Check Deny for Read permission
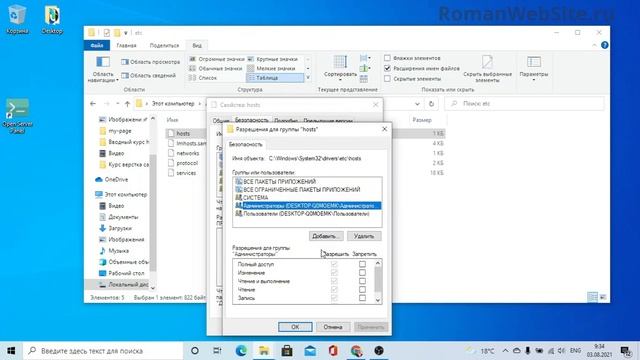 [362, 289]
